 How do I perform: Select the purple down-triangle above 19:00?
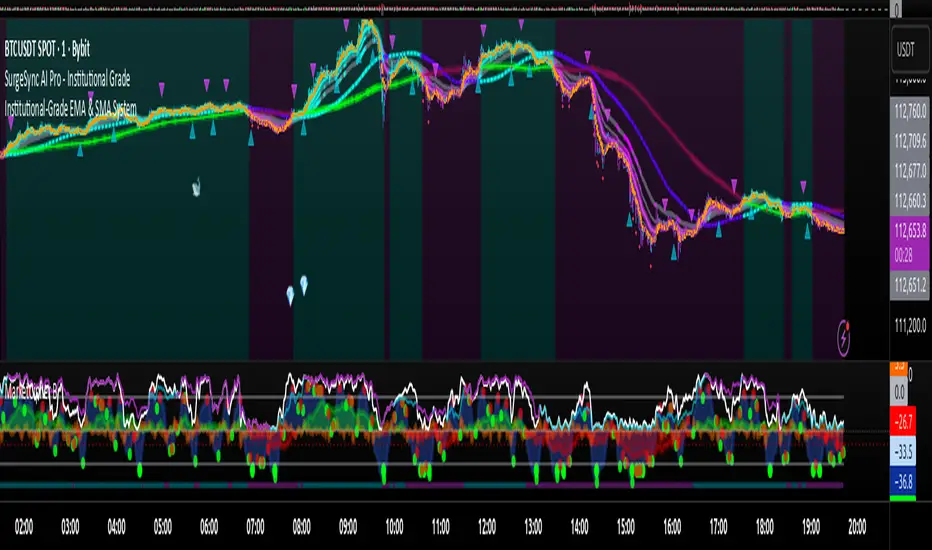pos(803,186)
